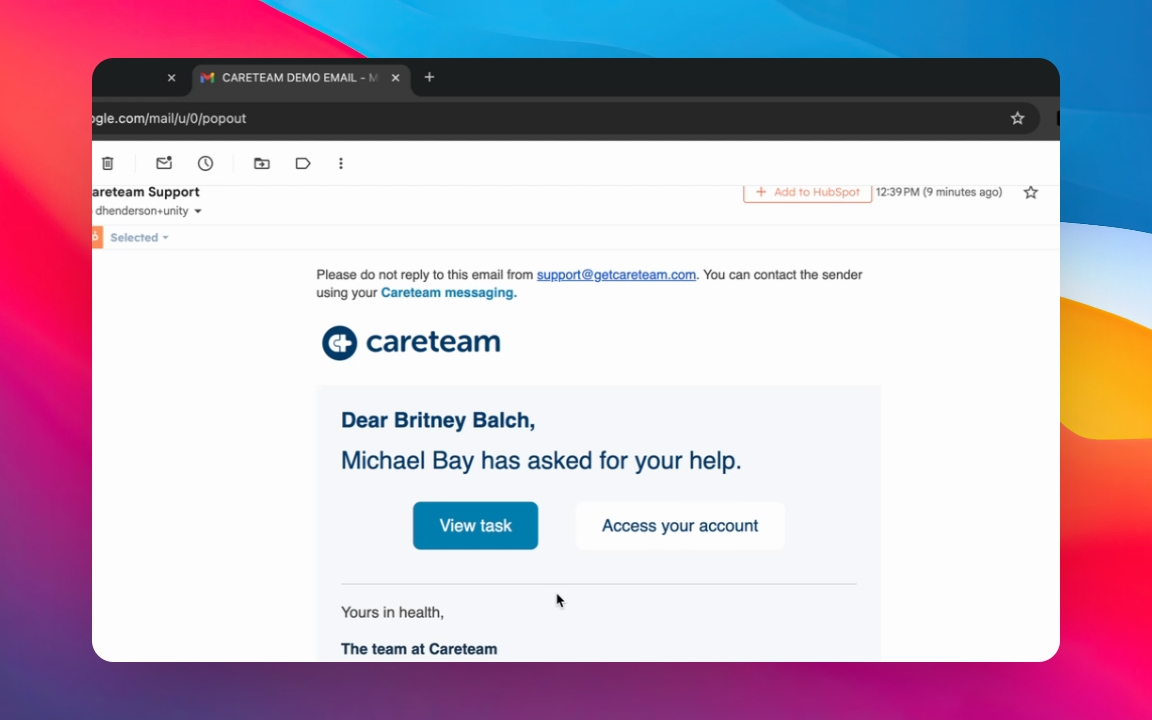Snooze the email with clock icon
Screen dimensions: 1152x720
pyautogui.click(x=206, y=163)
